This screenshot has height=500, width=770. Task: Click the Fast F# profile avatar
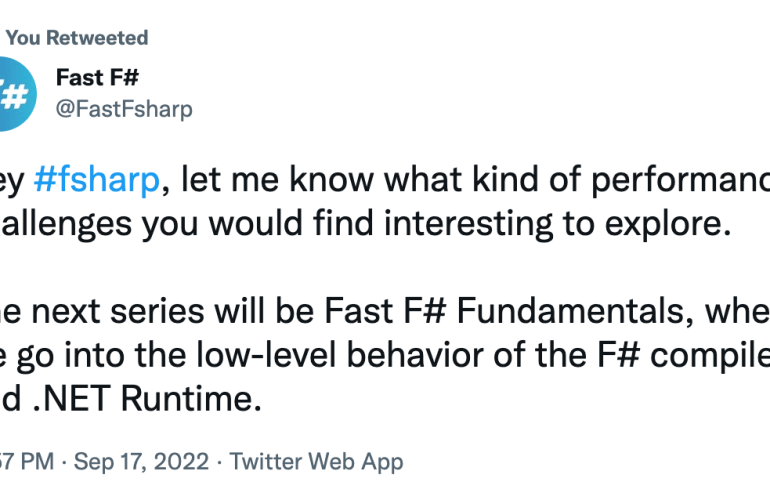point(12,97)
